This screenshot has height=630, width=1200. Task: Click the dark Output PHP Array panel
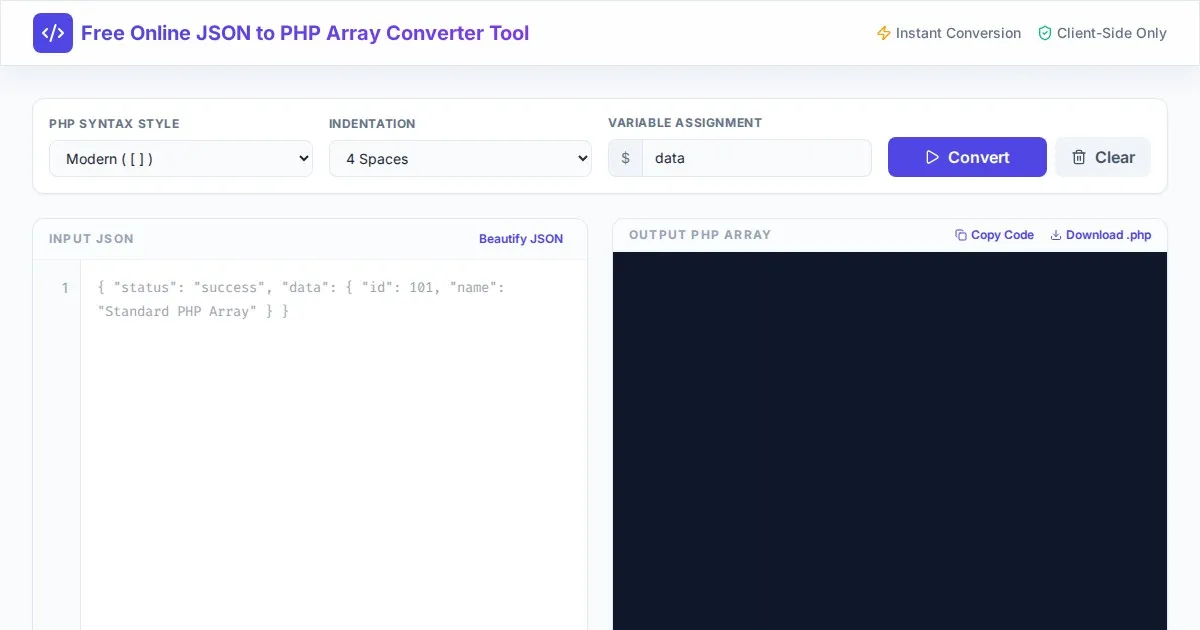[x=889, y=440]
